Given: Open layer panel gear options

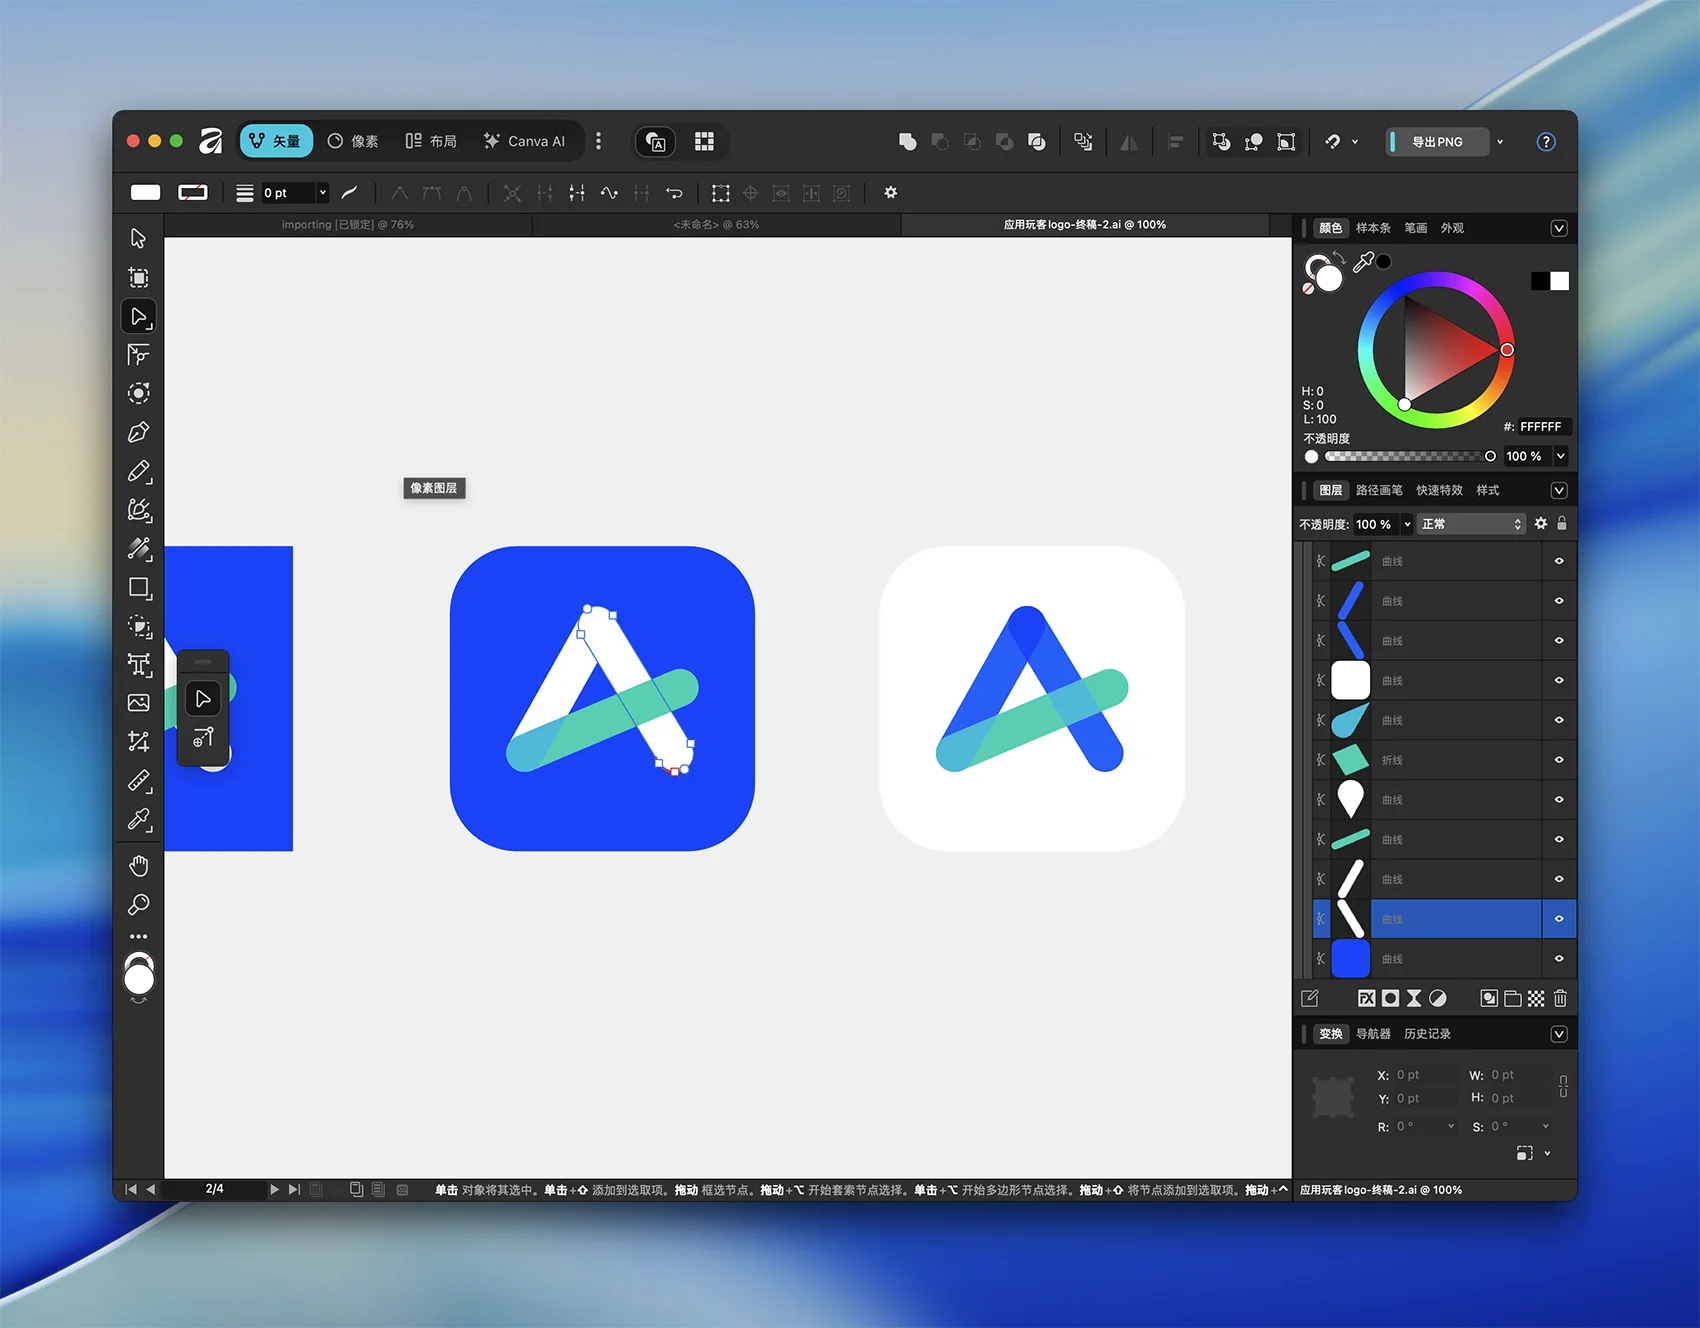Looking at the screenshot, I should [x=1541, y=524].
